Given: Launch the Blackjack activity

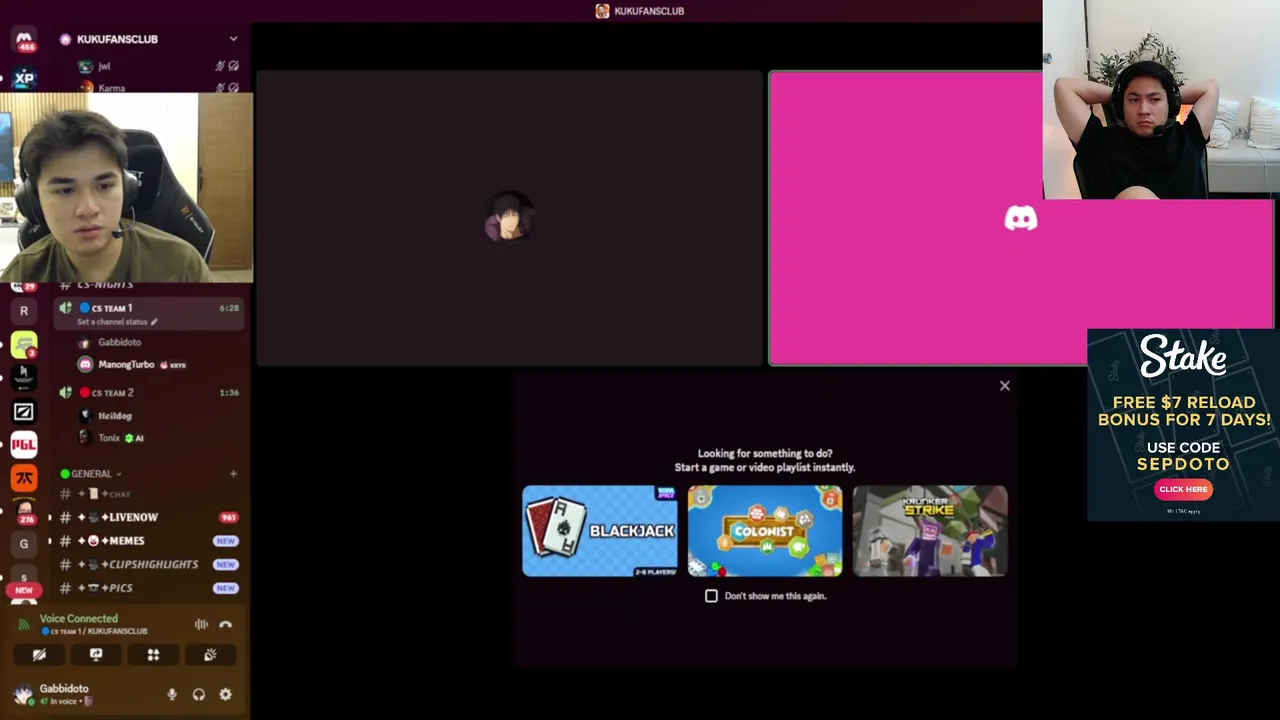Looking at the screenshot, I should (x=600, y=531).
